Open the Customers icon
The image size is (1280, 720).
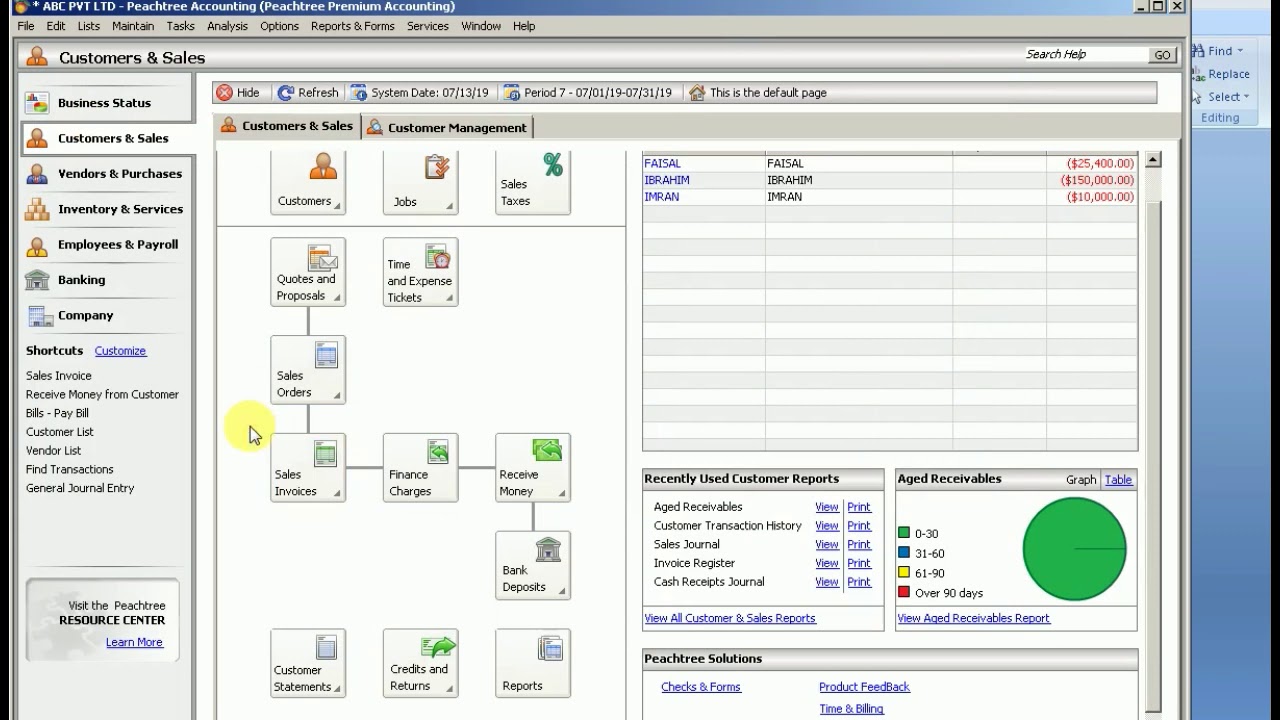[x=308, y=182]
